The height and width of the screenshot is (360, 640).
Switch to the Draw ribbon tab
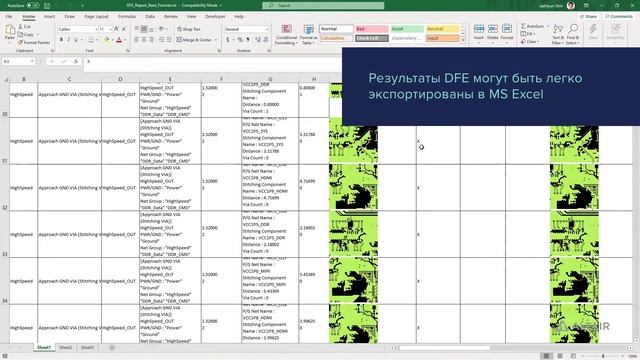click(x=69, y=17)
